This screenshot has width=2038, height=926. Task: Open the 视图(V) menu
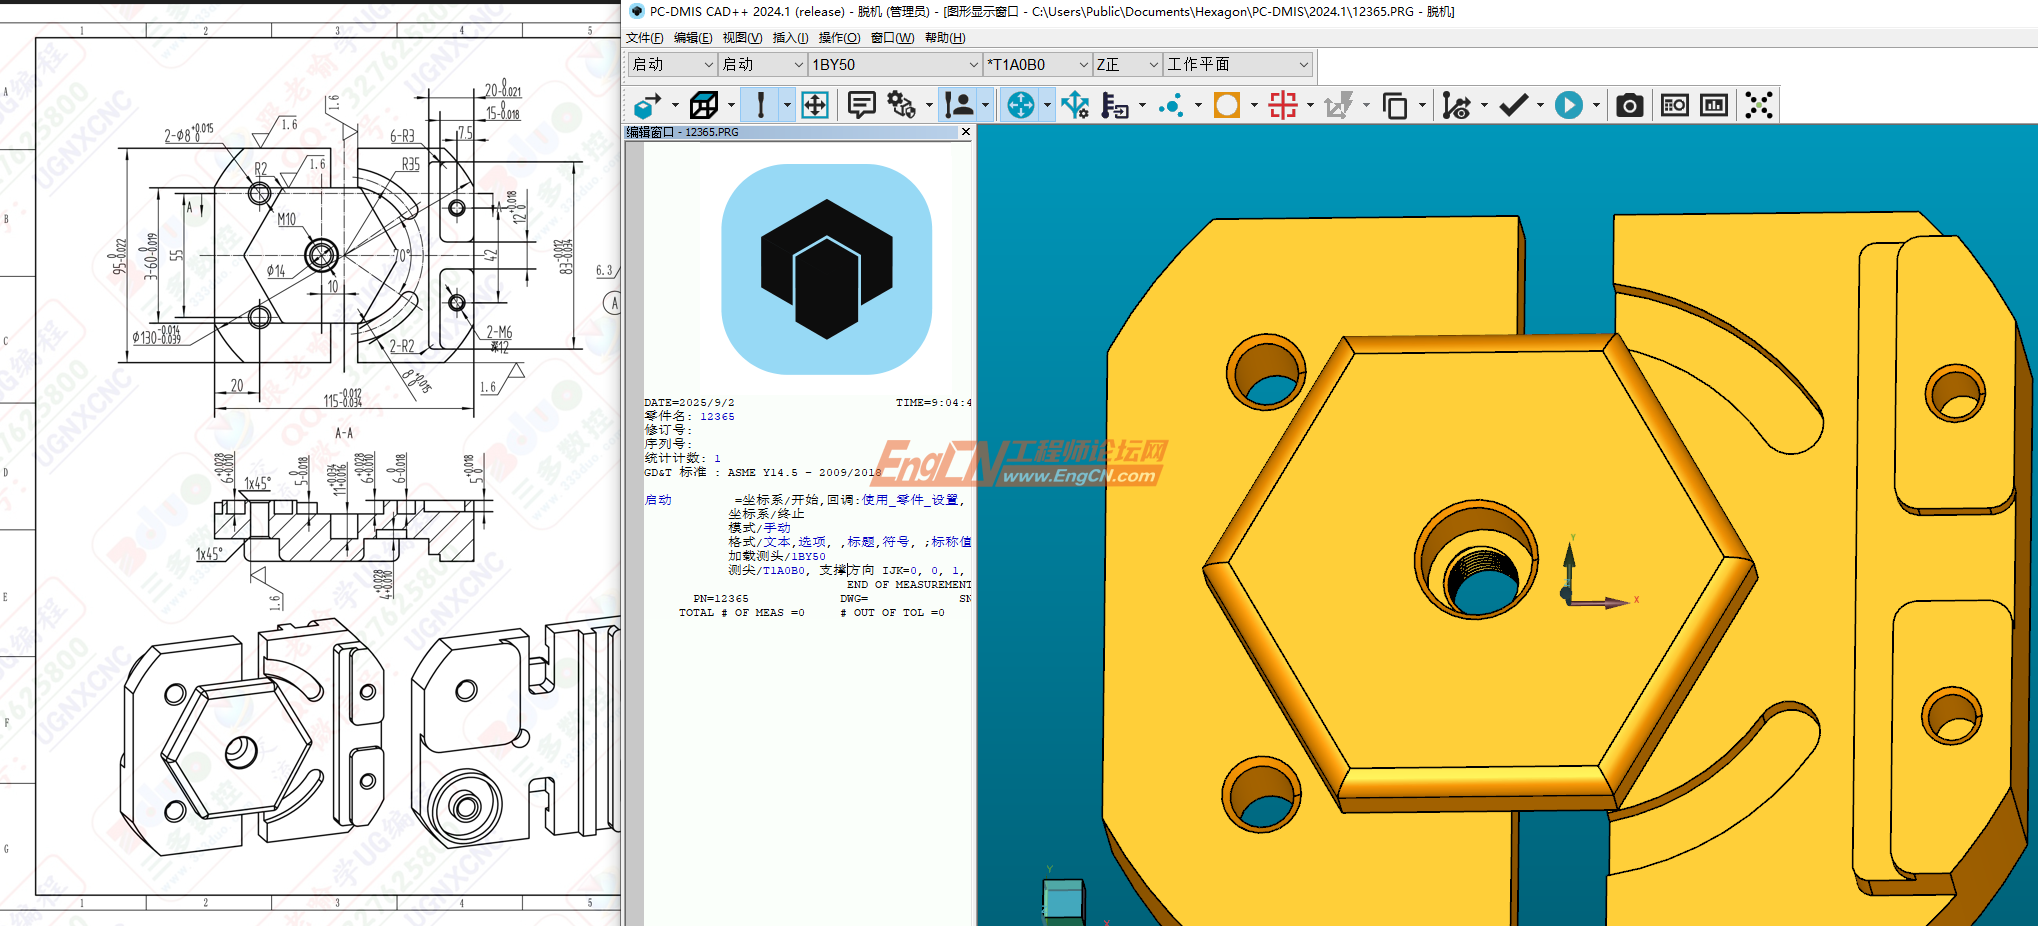pyautogui.click(x=742, y=38)
